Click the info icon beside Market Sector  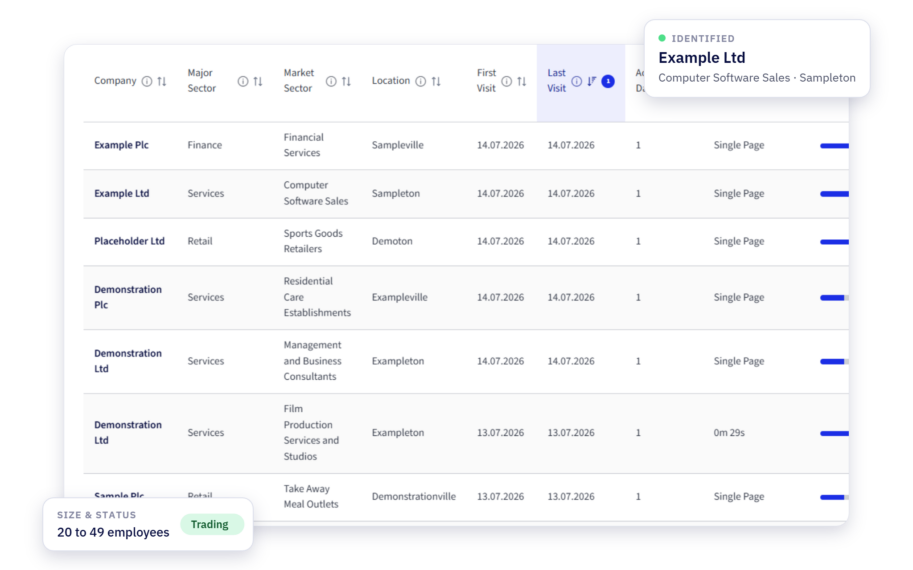coord(331,82)
